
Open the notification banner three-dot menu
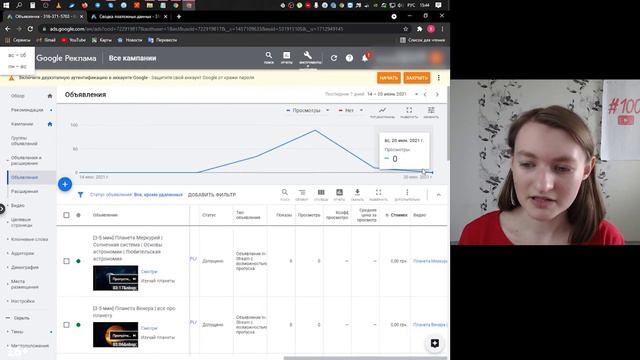(x=439, y=78)
